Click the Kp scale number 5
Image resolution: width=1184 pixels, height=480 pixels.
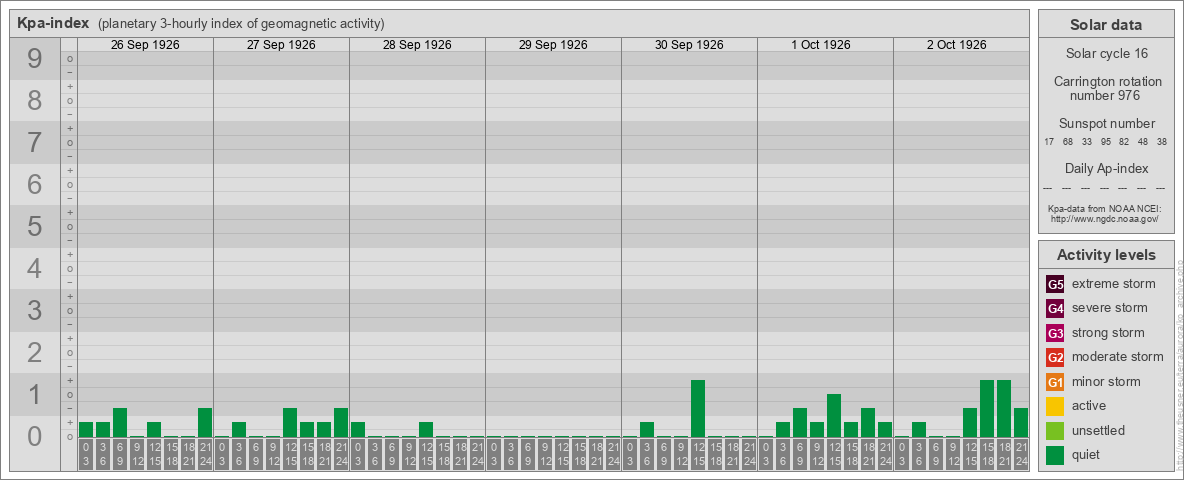pos(35,226)
